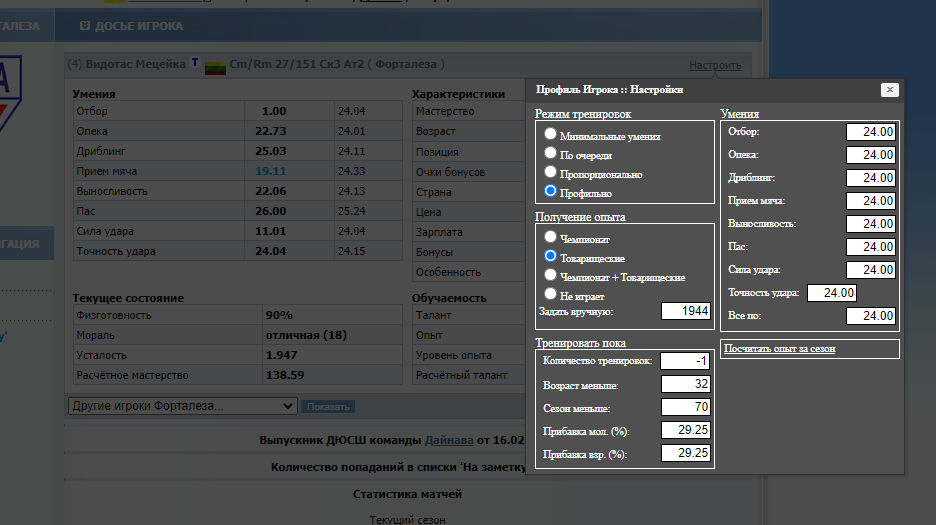Open the Другие игроки Форталеза dropdown

[183, 406]
